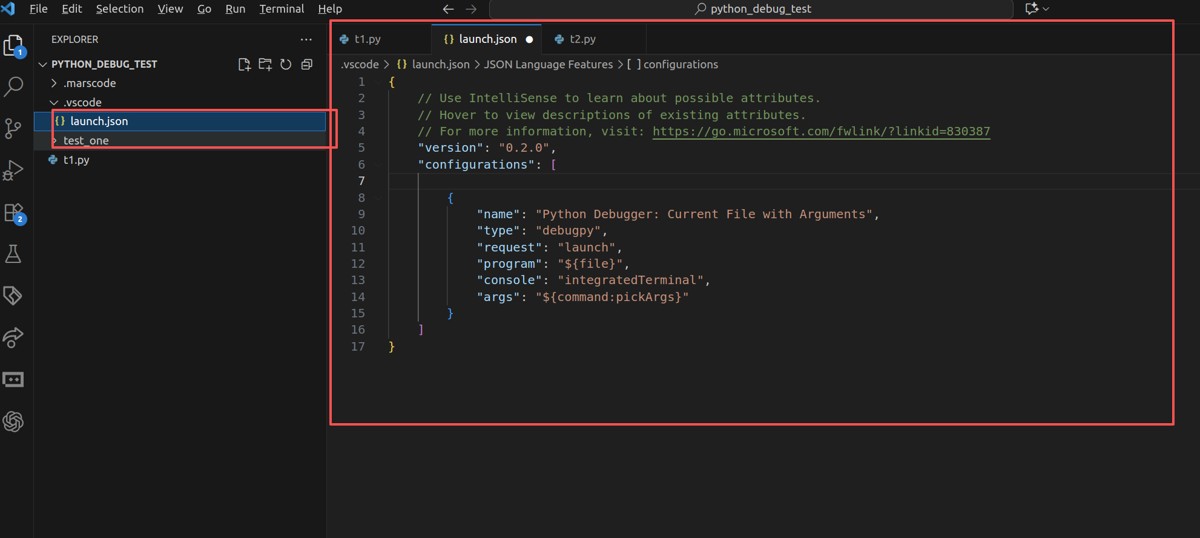The height and width of the screenshot is (538, 1200).
Task: Collapse all folders in Explorer
Action: [x=307, y=64]
